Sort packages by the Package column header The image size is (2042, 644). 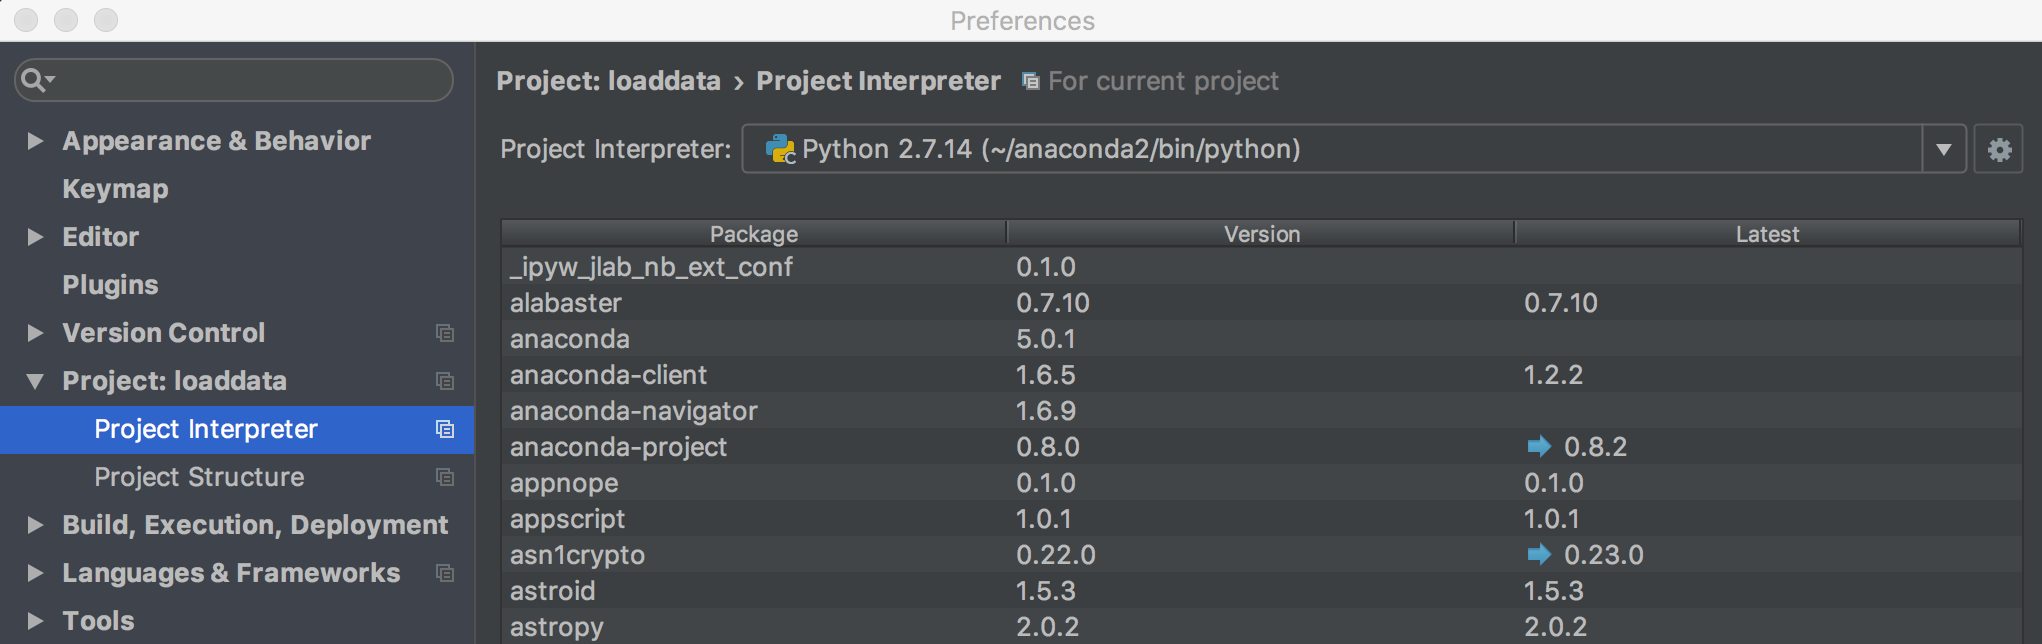[x=753, y=234]
